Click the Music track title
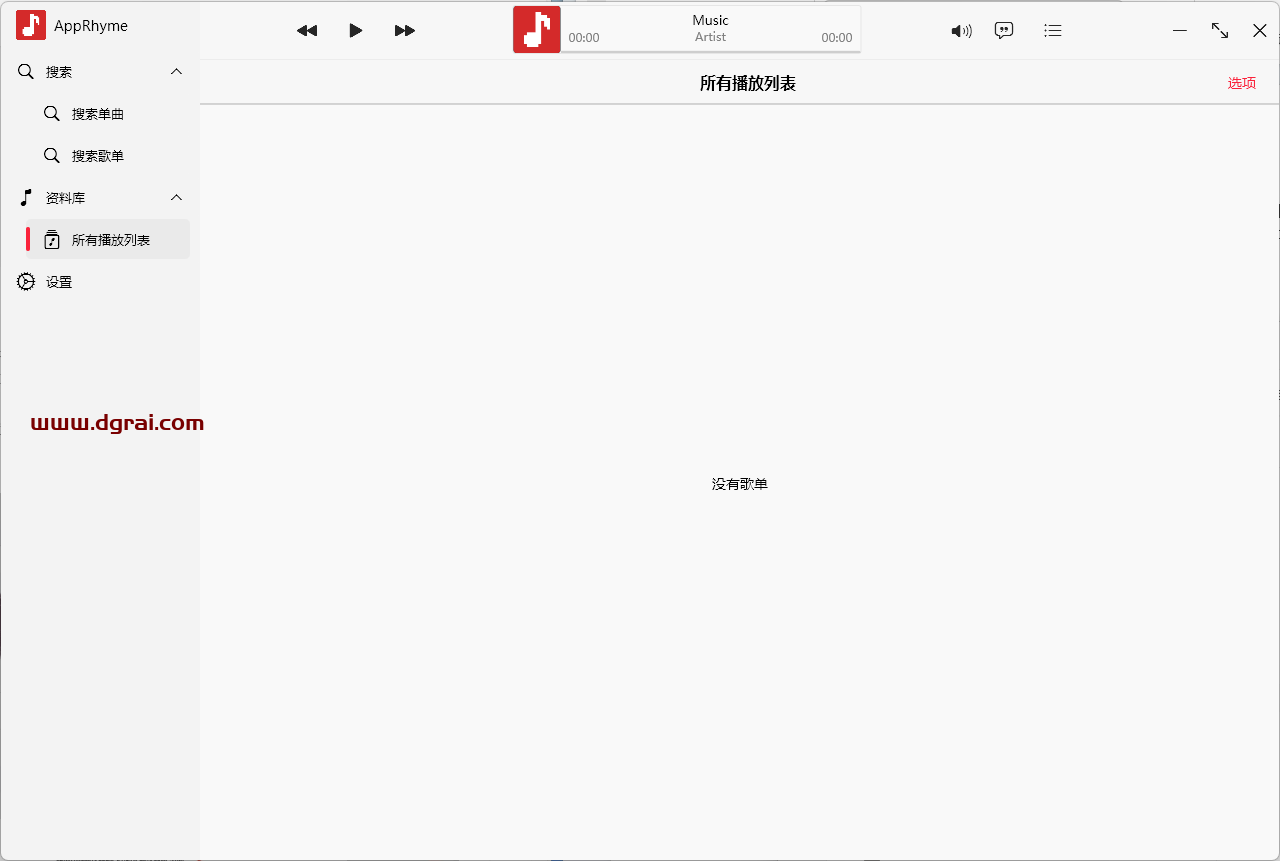Image resolution: width=1280 pixels, height=861 pixels. (711, 20)
